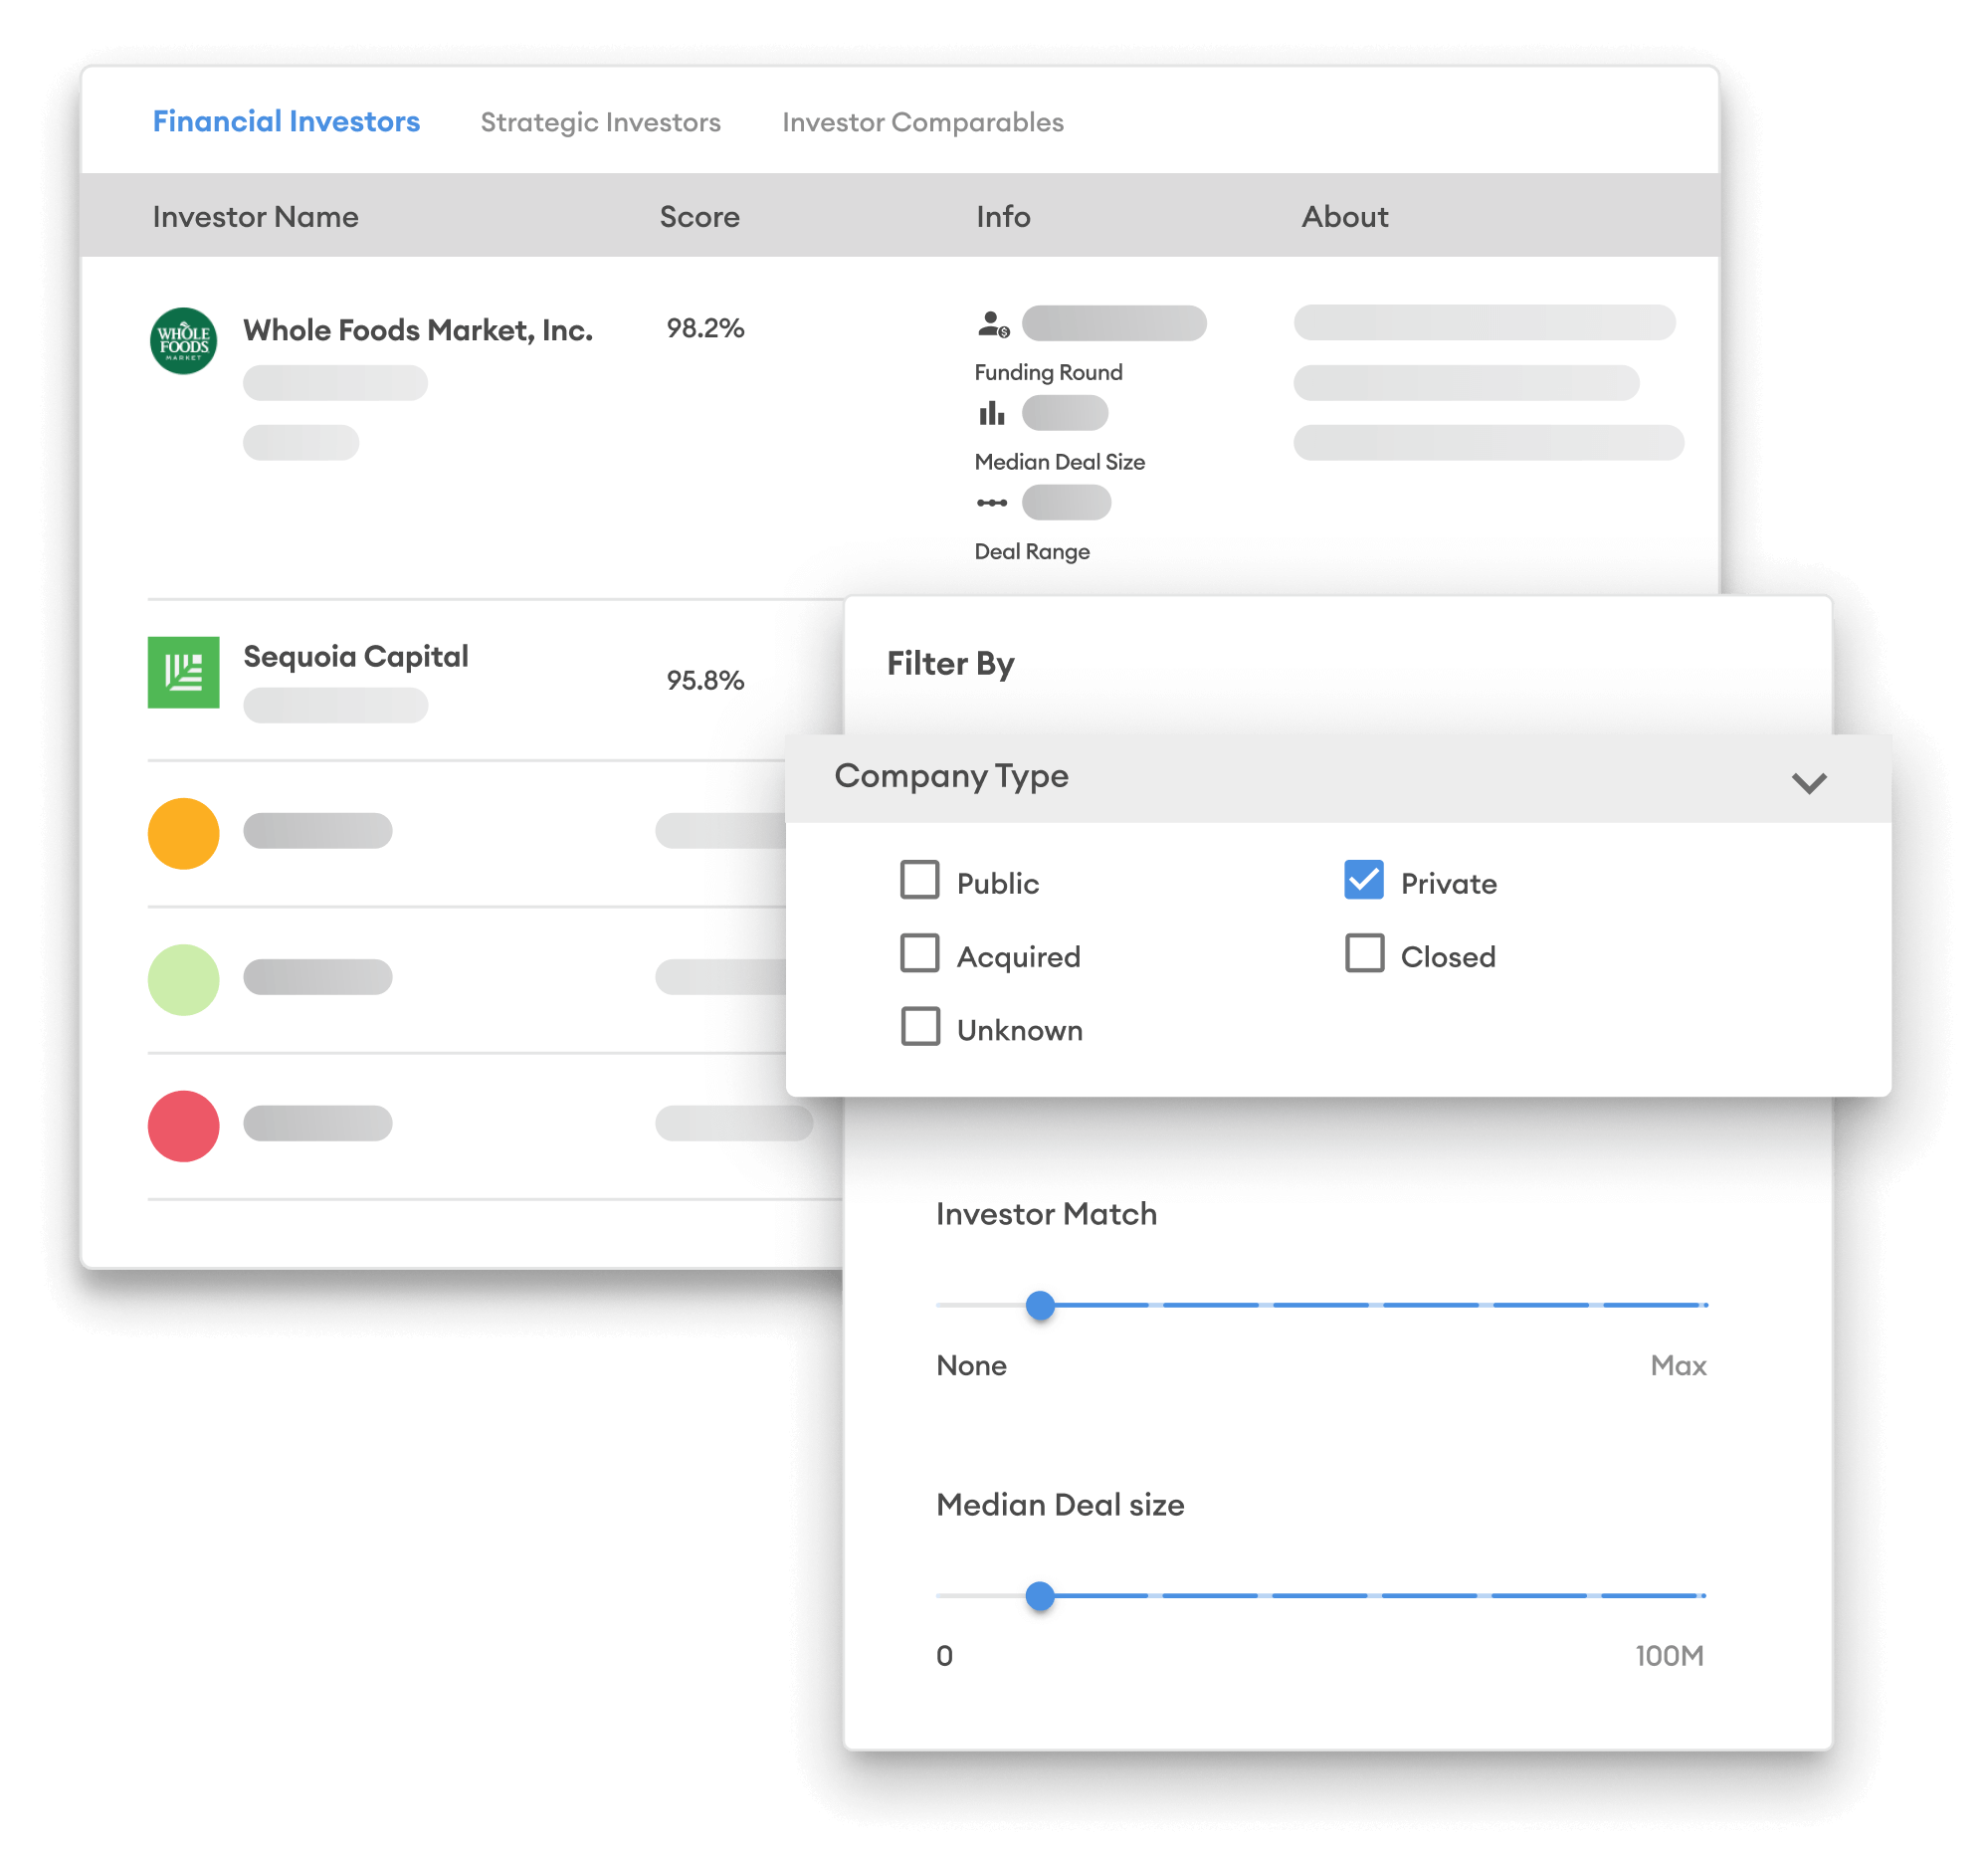1988x1849 pixels.
Task: Click the red company indicator icon
Action: pyautogui.click(x=184, y=1125)
